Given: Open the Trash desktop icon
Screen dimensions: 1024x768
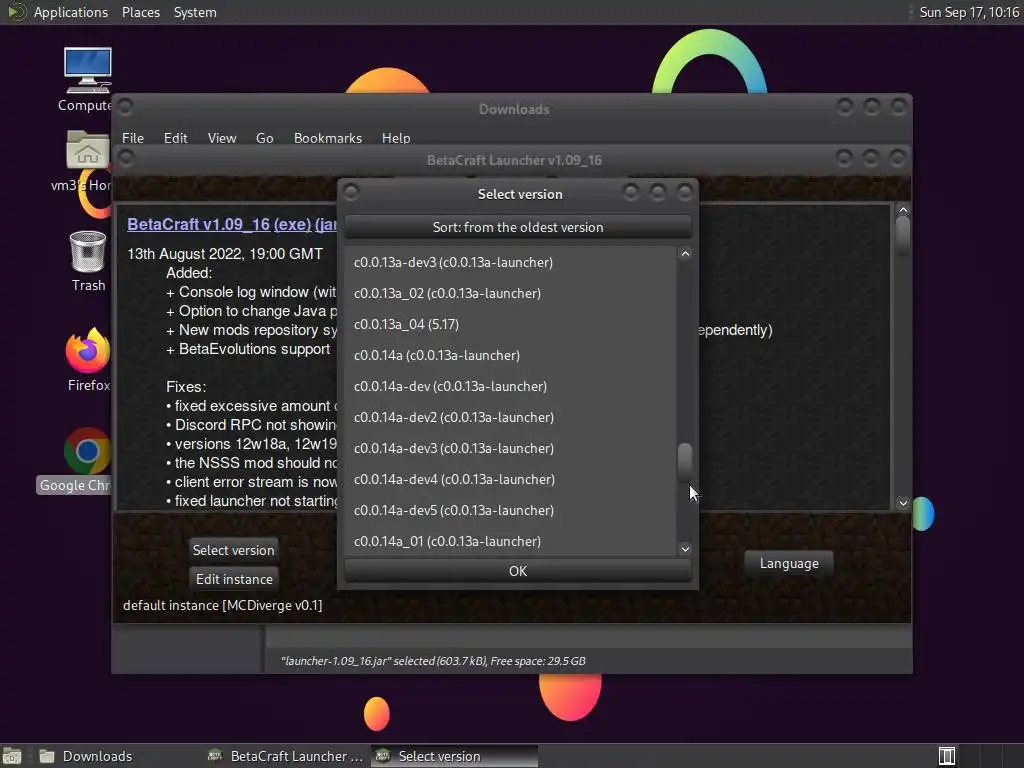Looking at the screenshot, I should [88, 261].
